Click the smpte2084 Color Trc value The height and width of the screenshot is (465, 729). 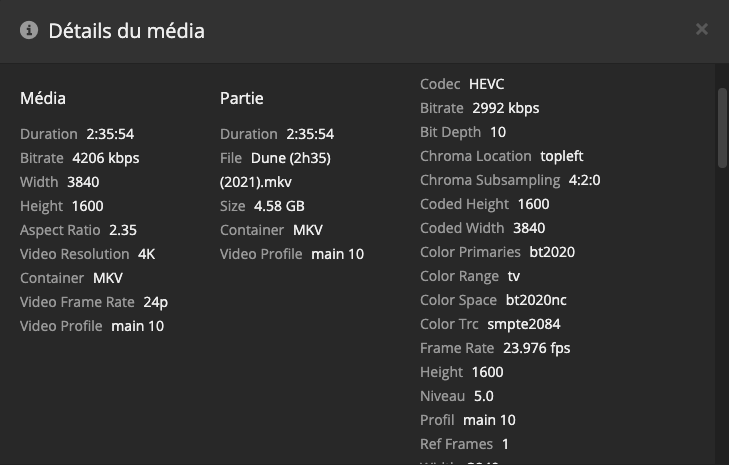[523, 324]
